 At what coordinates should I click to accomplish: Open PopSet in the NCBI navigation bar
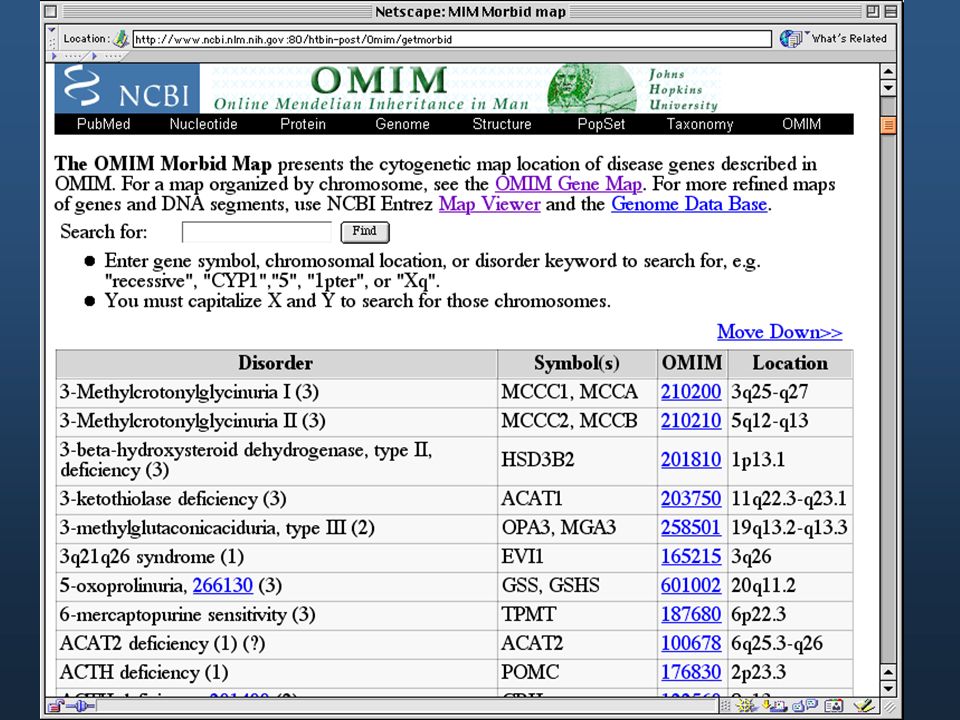[601, 124]
